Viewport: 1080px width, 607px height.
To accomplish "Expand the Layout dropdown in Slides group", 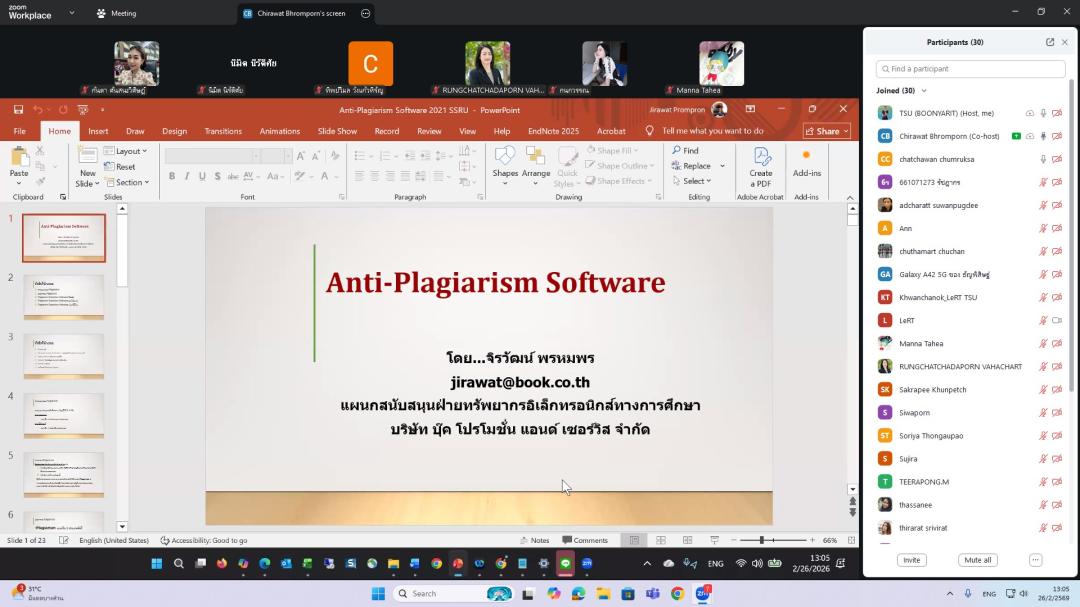I will 130,151.
